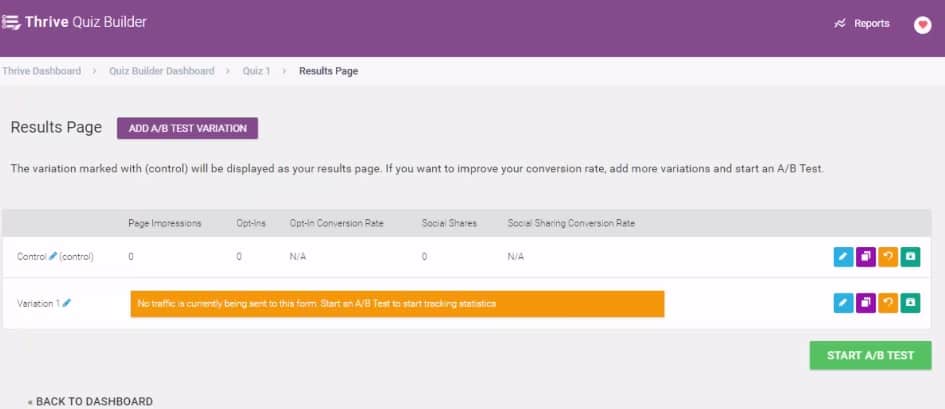Archive the Control variation with green icon
Image resolution: width=945 pixels, height=409 pixels.
(910, 257)
